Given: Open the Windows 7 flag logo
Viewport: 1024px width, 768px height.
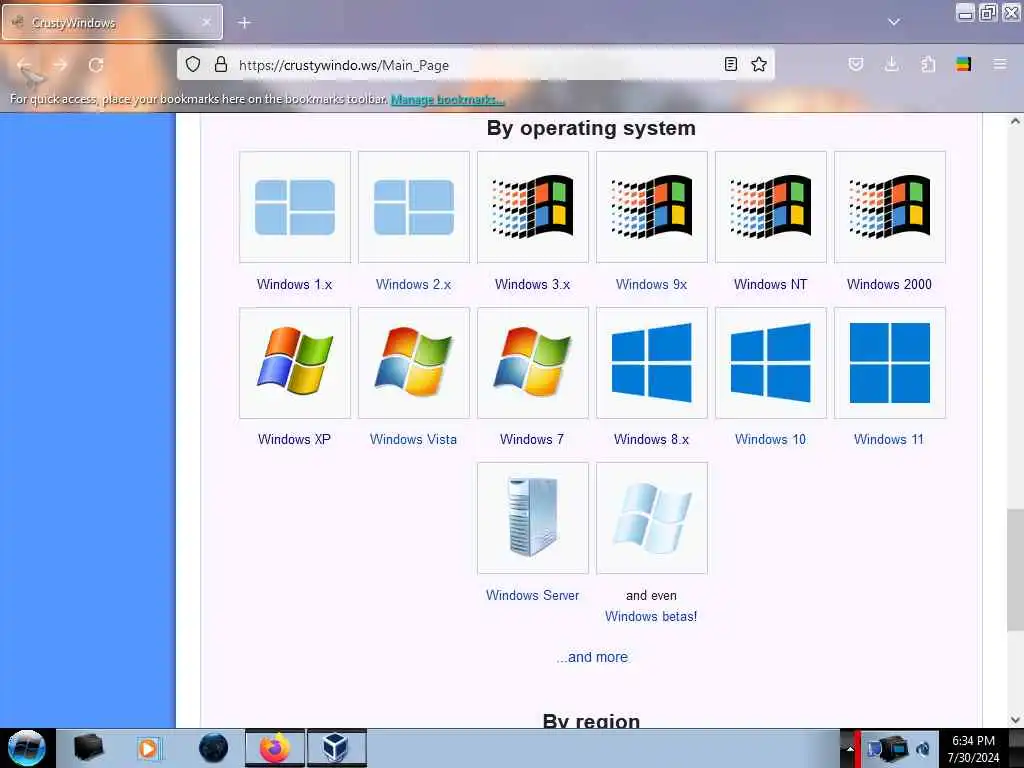Looking at the screenshot, I should click(x=532, y=362).
